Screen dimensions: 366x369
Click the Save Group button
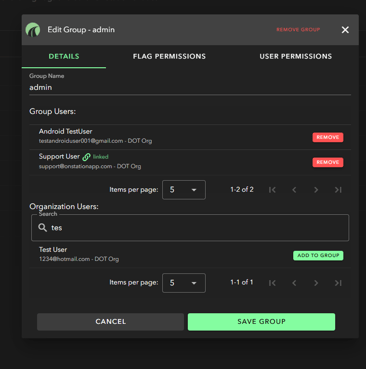click(x=261, y=322)
